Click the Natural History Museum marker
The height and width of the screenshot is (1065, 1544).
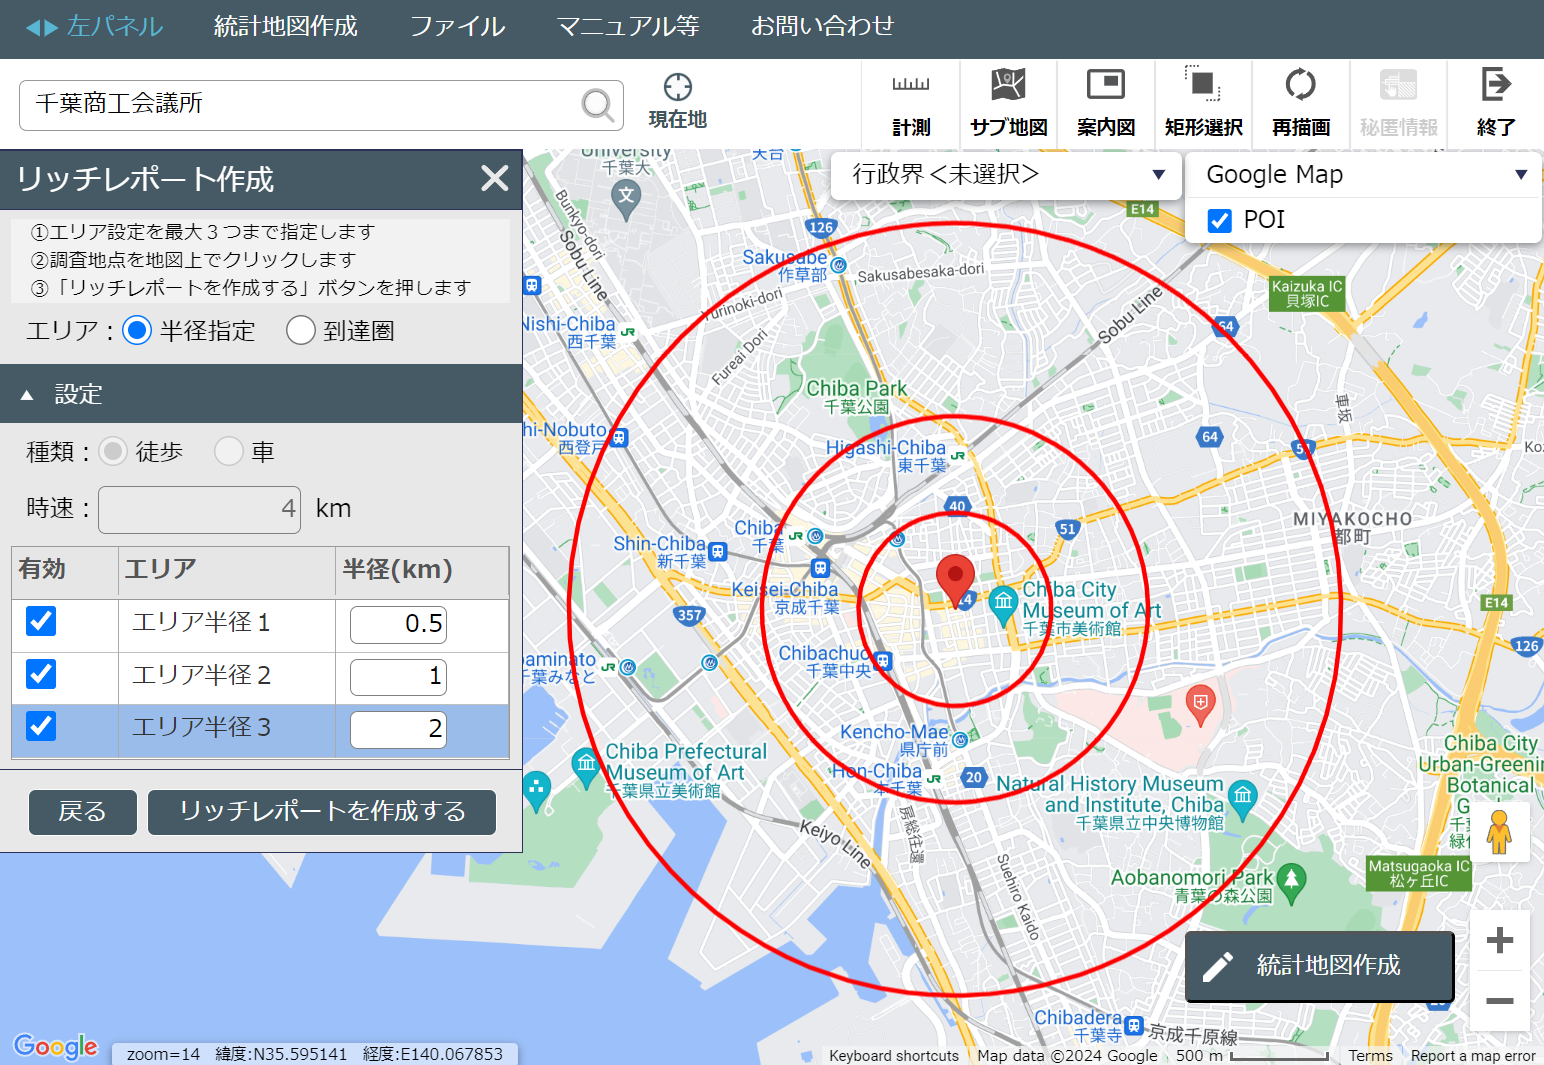(1242, 798)
